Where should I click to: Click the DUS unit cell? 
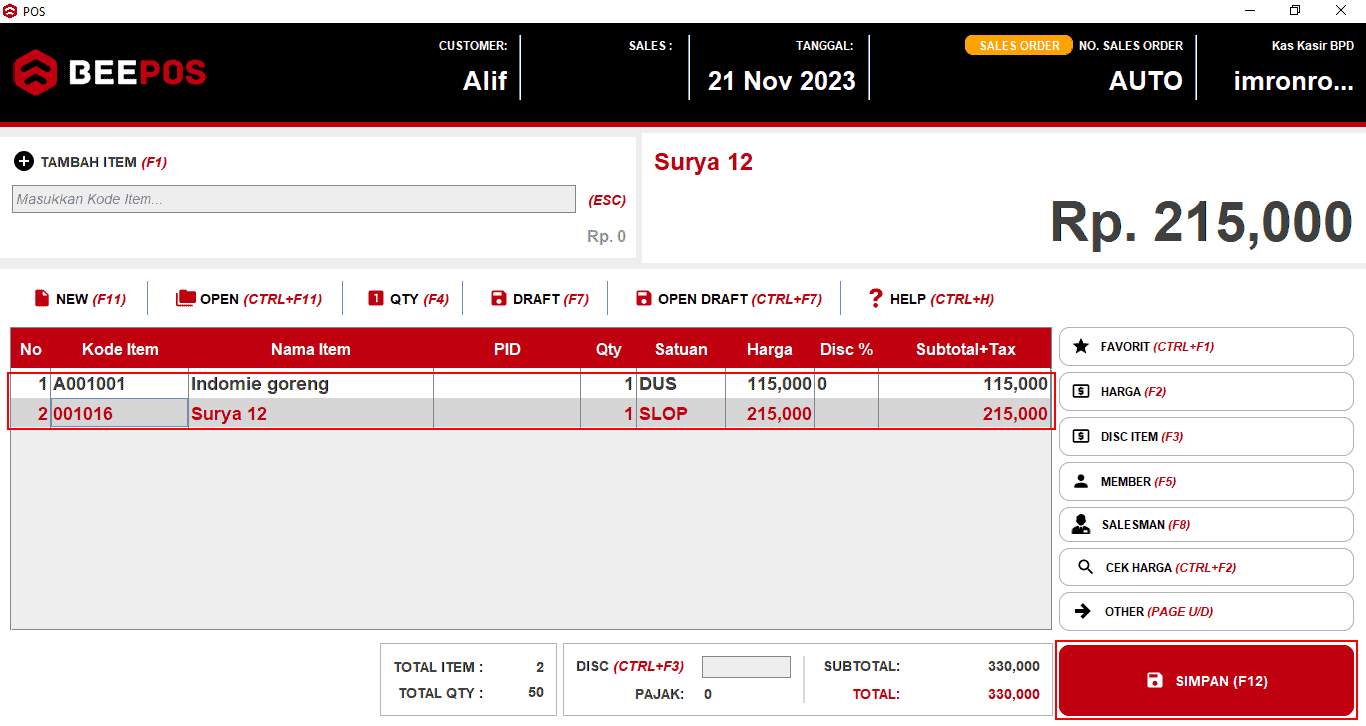pyautogui.click(x=681, y=384)
